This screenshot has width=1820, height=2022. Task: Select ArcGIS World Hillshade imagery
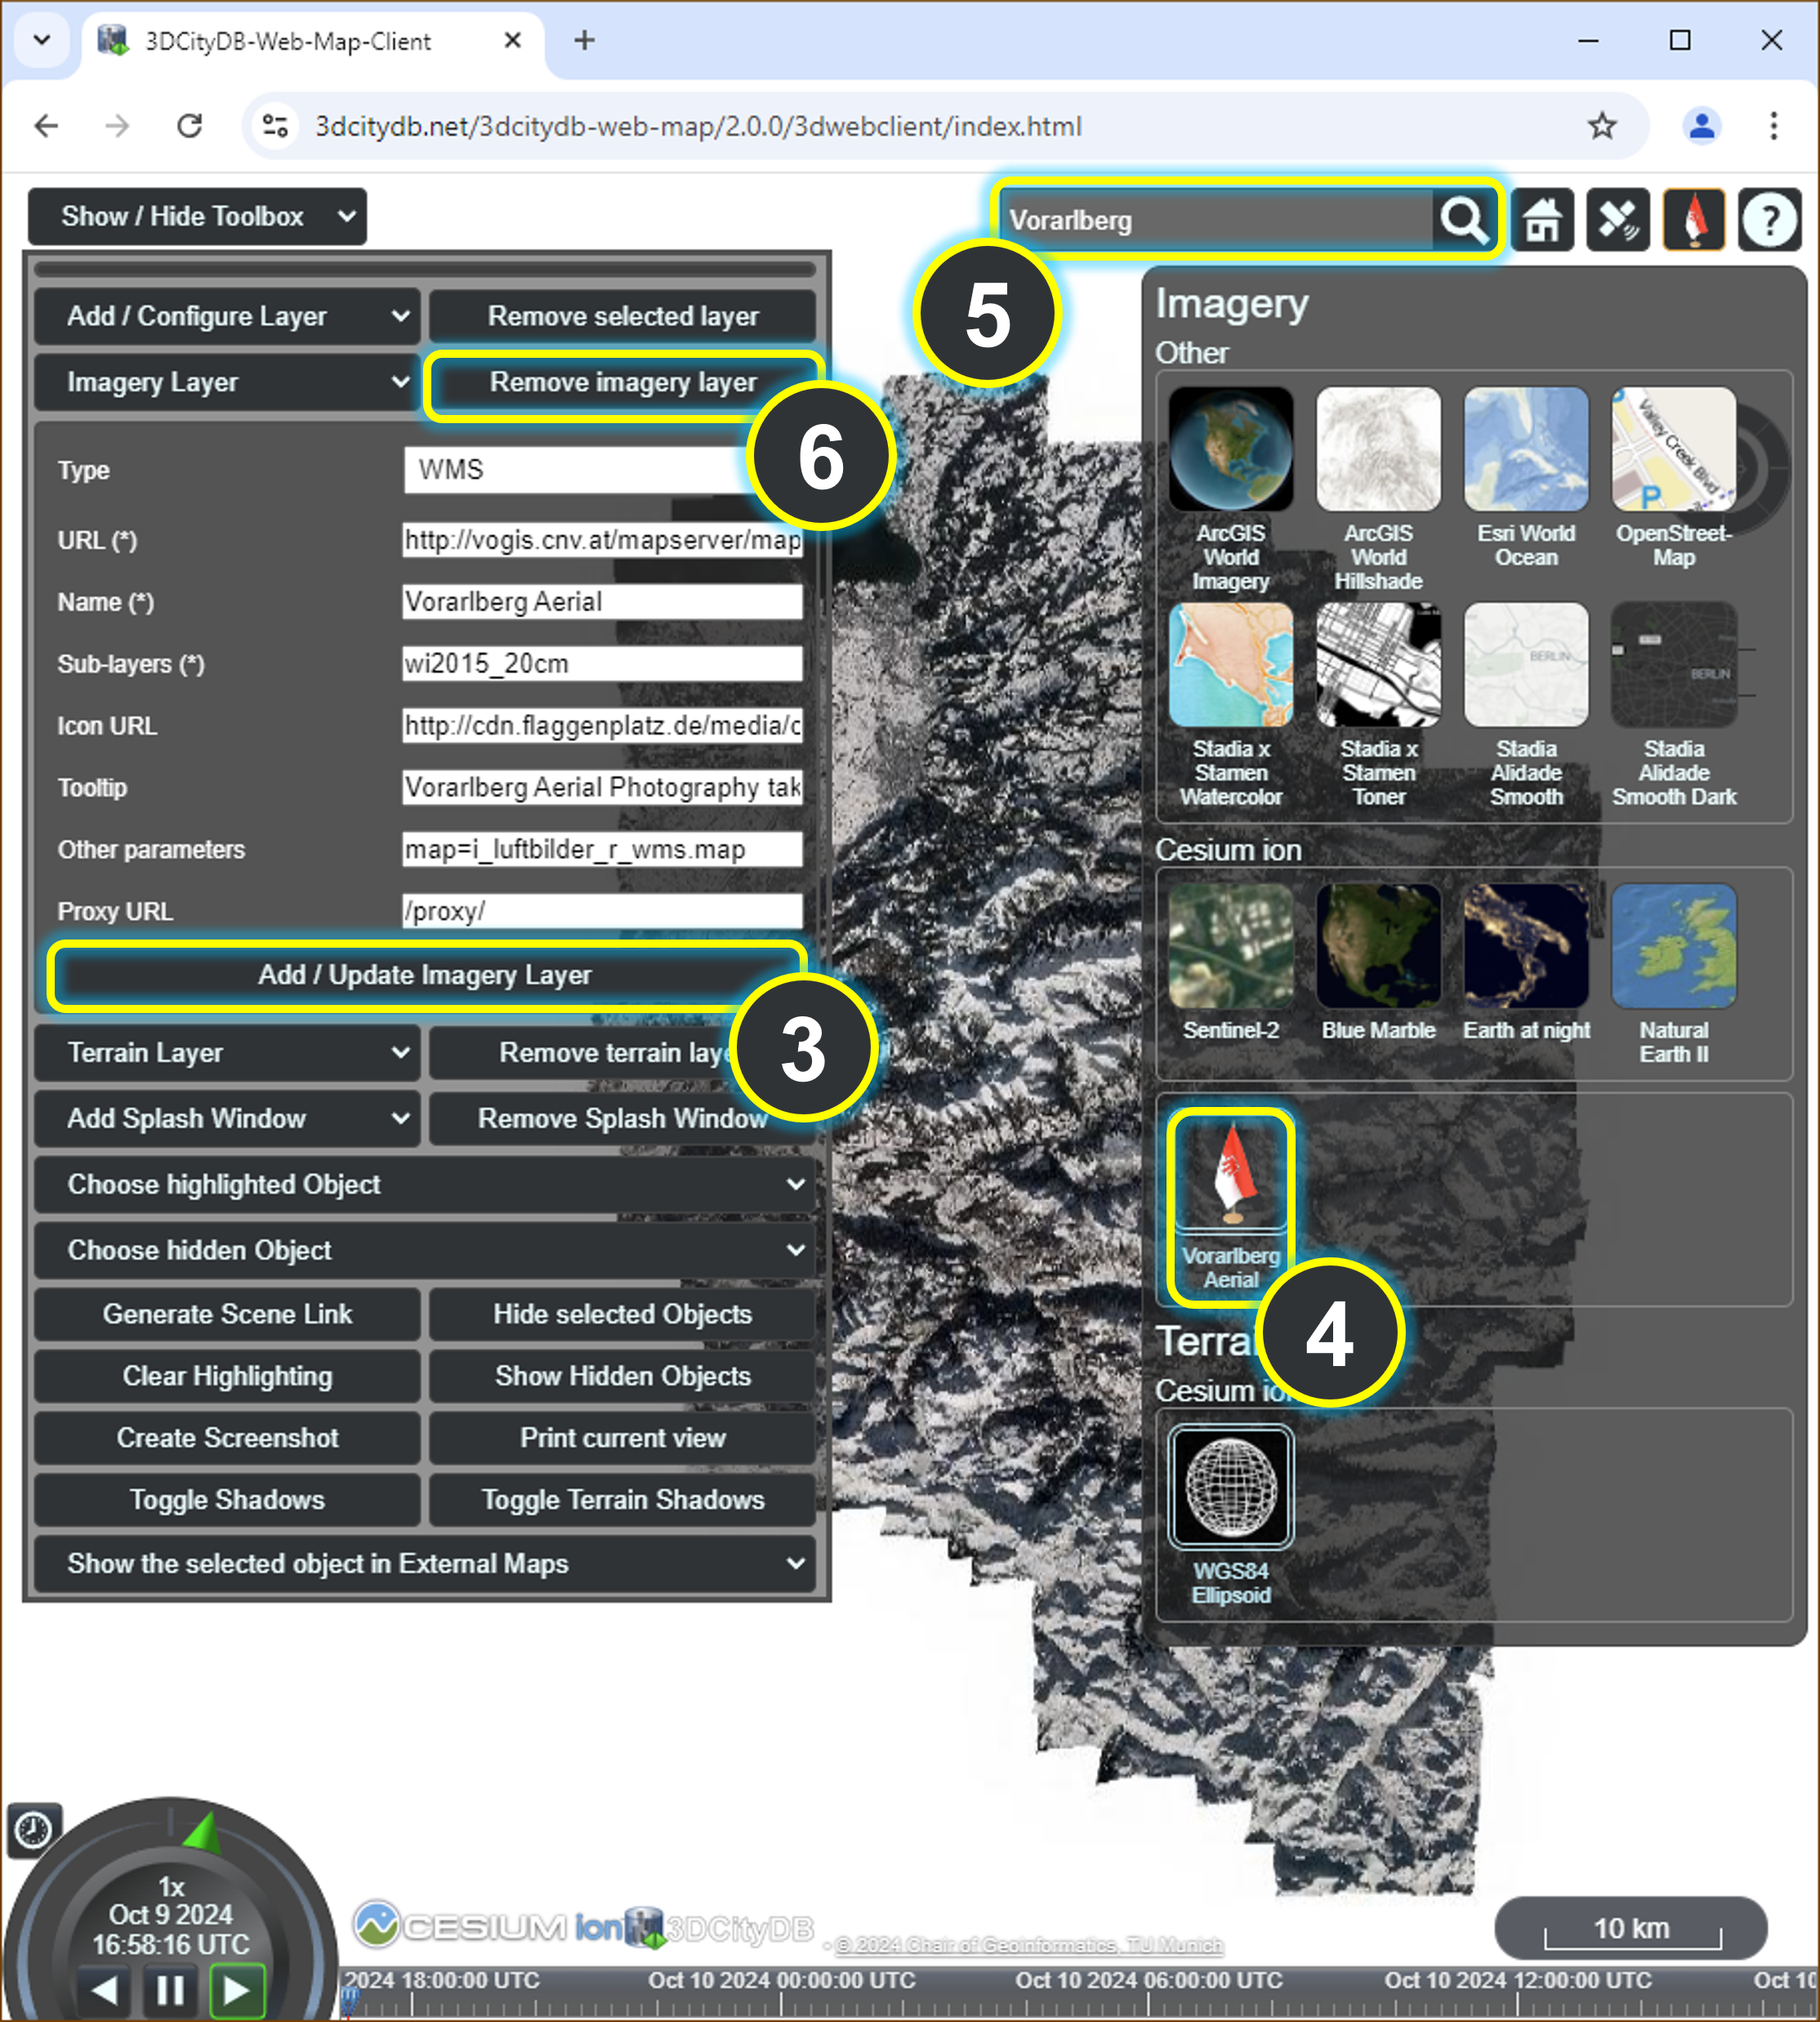click(x=1378, y=449)
